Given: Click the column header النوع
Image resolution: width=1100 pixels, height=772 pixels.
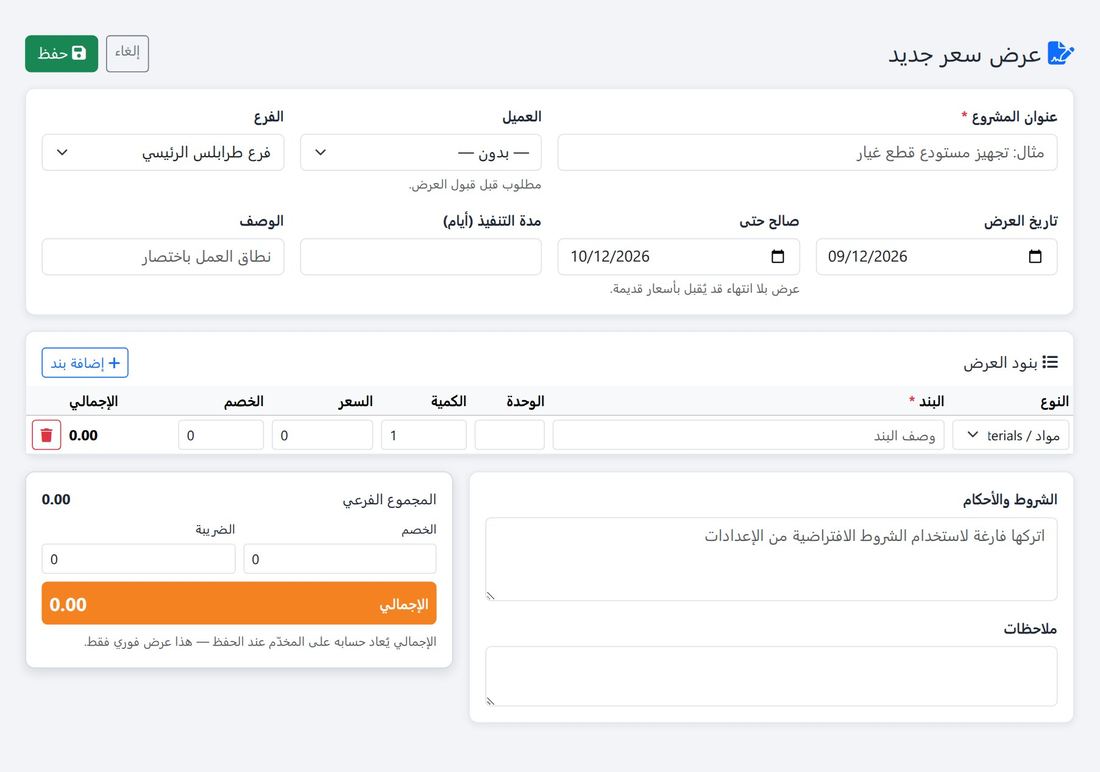Looking at the screenshot, I should coord(1054,401).
